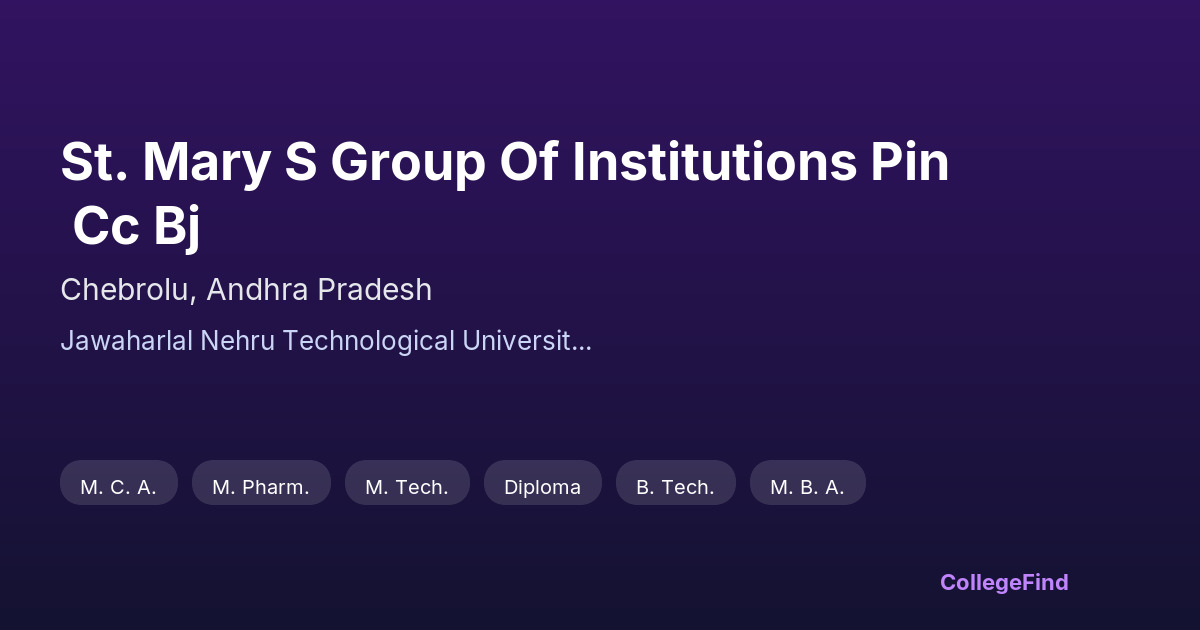The height and width of the screenshot is (630, 1200).
Task: Open the CollegeFind brand link
Action: [x=1004, y=582]
